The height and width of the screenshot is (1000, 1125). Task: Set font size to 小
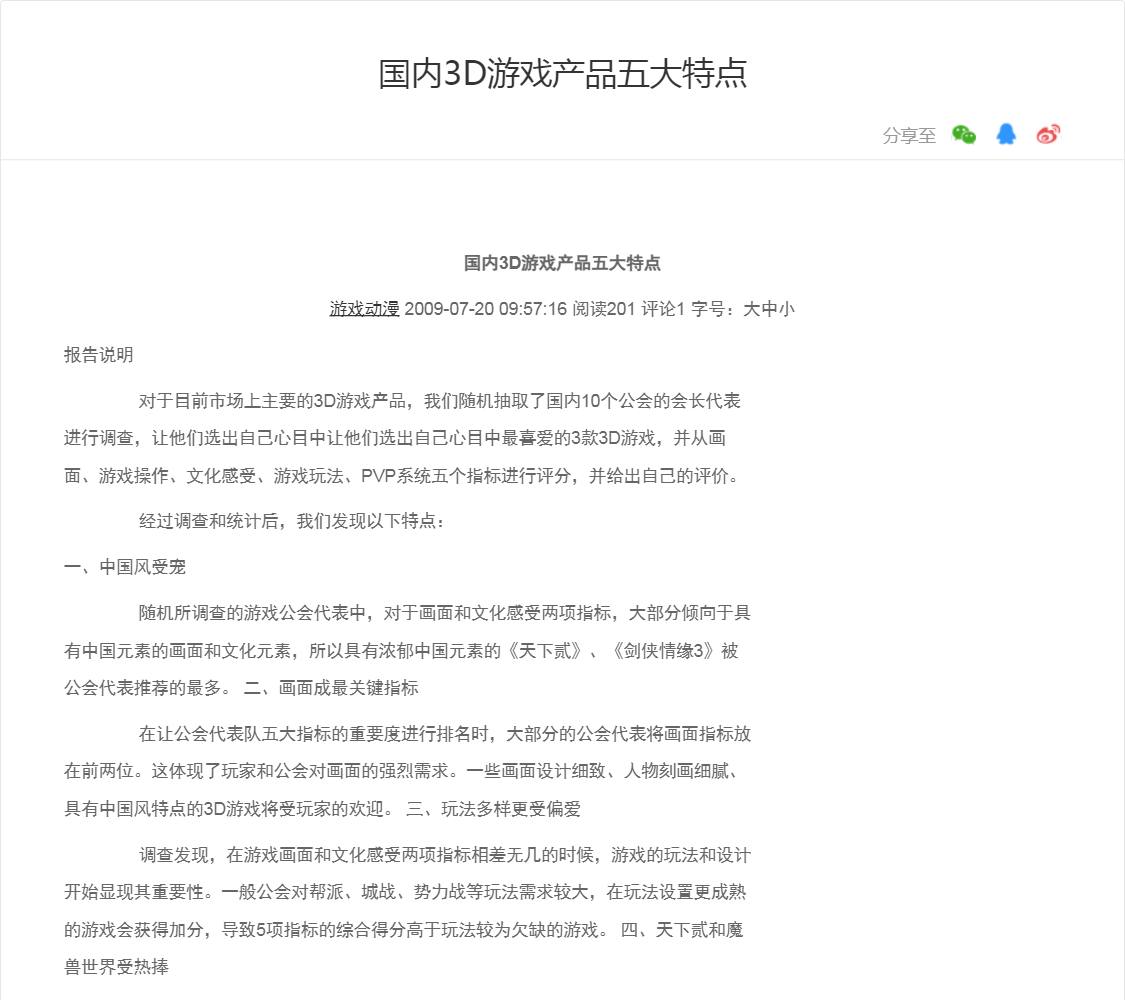point(786,308)
